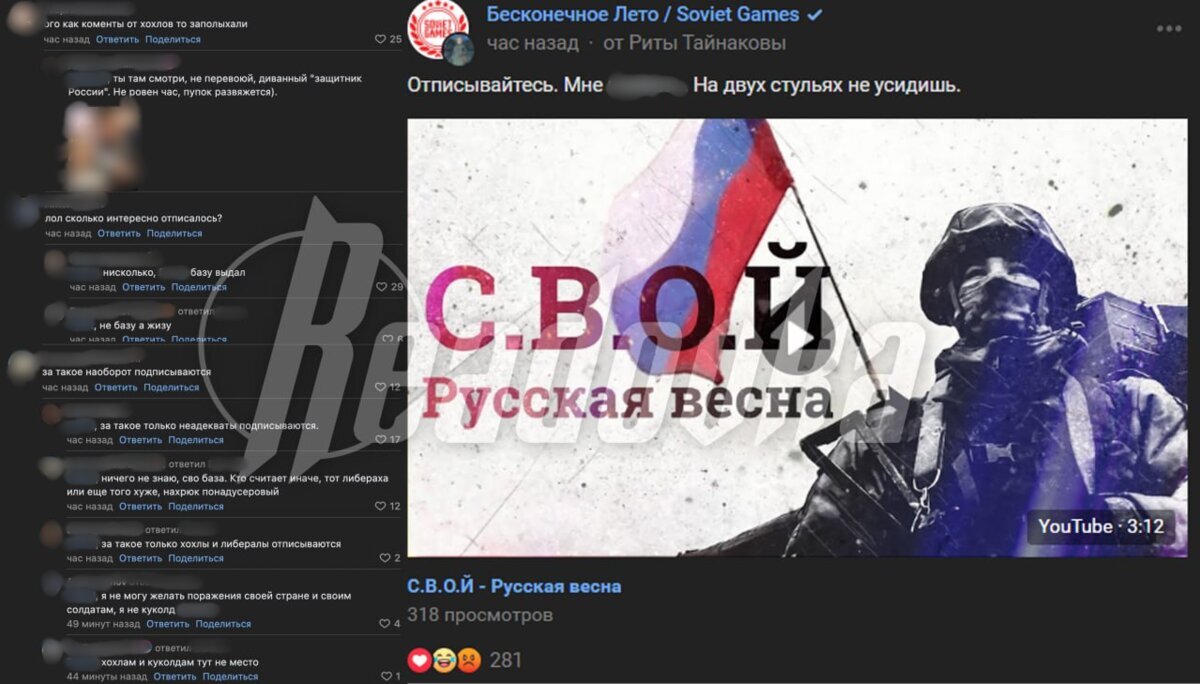Open the blurred image attachment in comment
Image resolution: width=1200 pixels, height=684 pixels.
tap(101, 145)
